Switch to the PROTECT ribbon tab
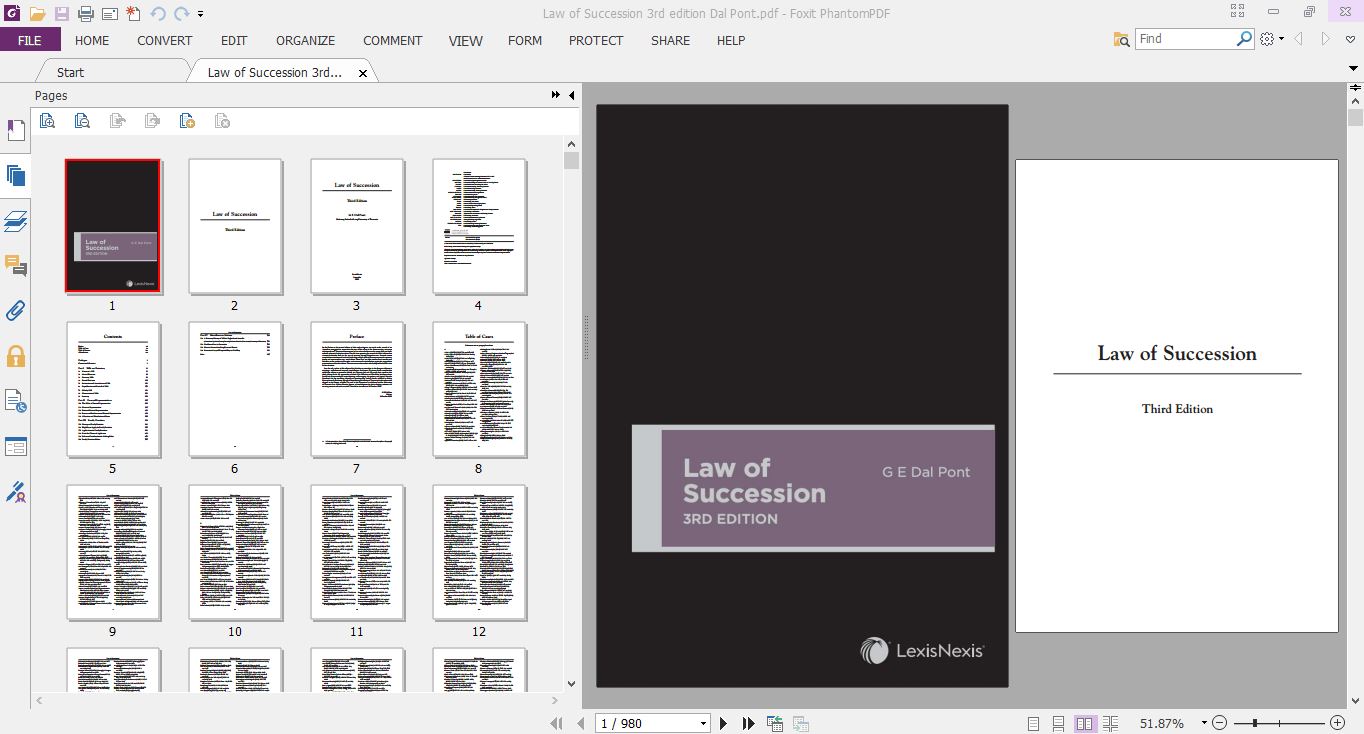The width and height of the screenshot is (1364, 734). [596, 40]
